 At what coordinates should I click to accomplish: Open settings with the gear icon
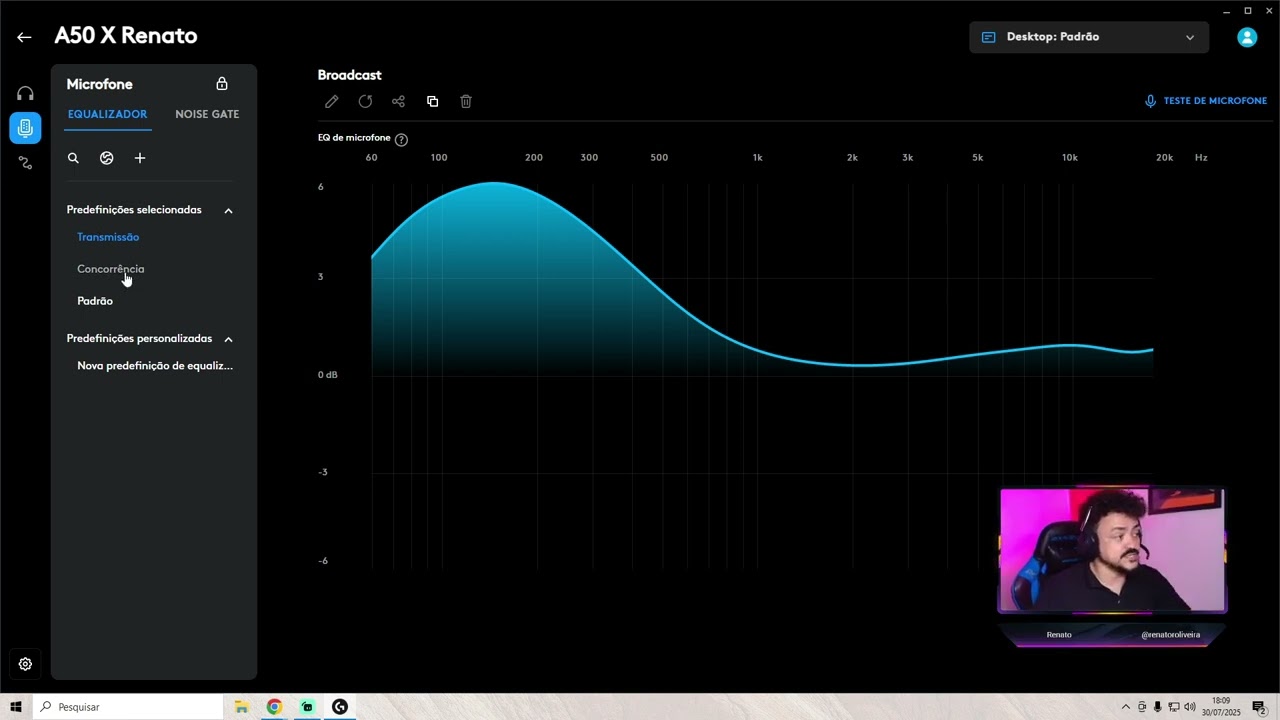pyautogui.click(x=25, y=664)
